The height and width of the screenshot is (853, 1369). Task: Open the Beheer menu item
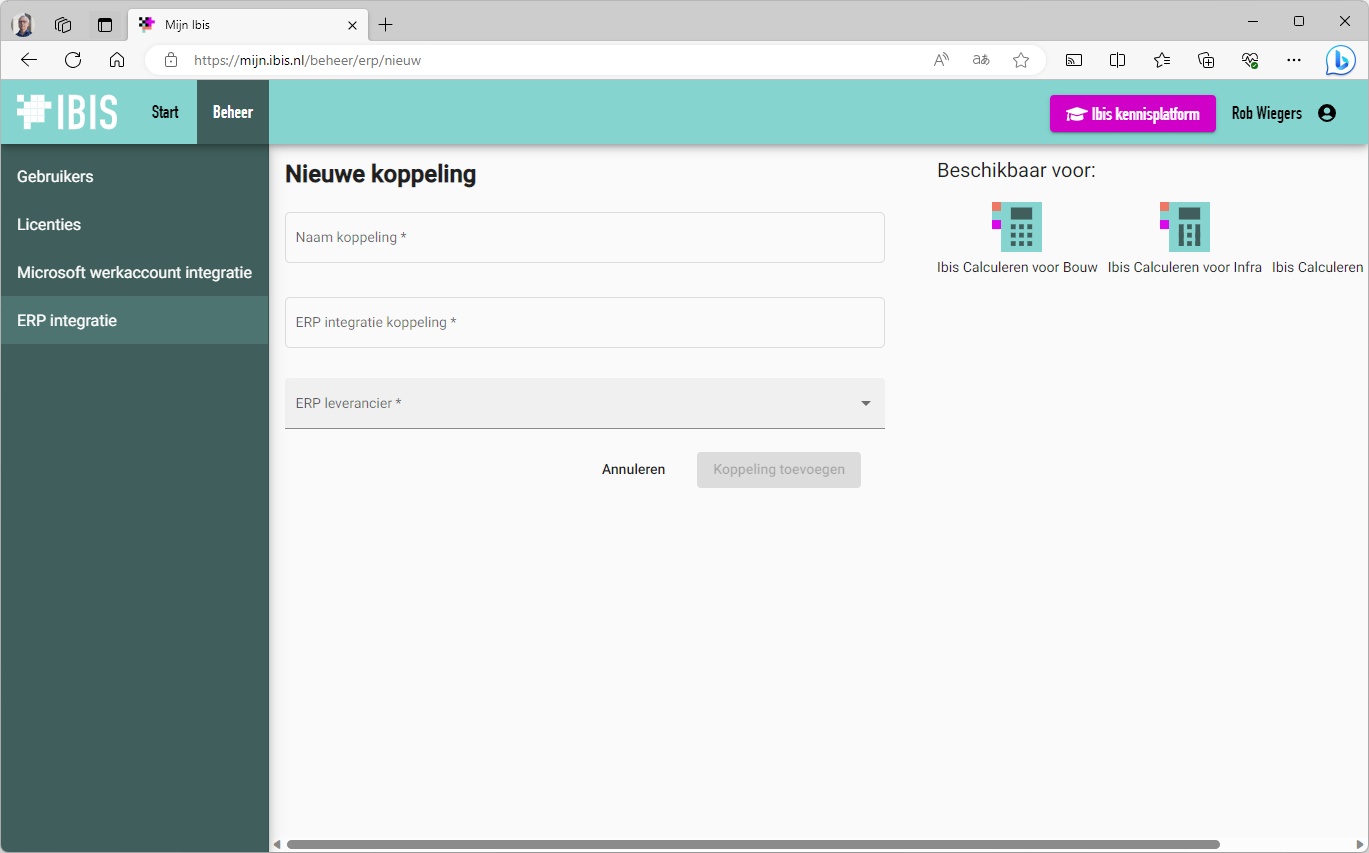pyautogui.click(x=233, y=112)
